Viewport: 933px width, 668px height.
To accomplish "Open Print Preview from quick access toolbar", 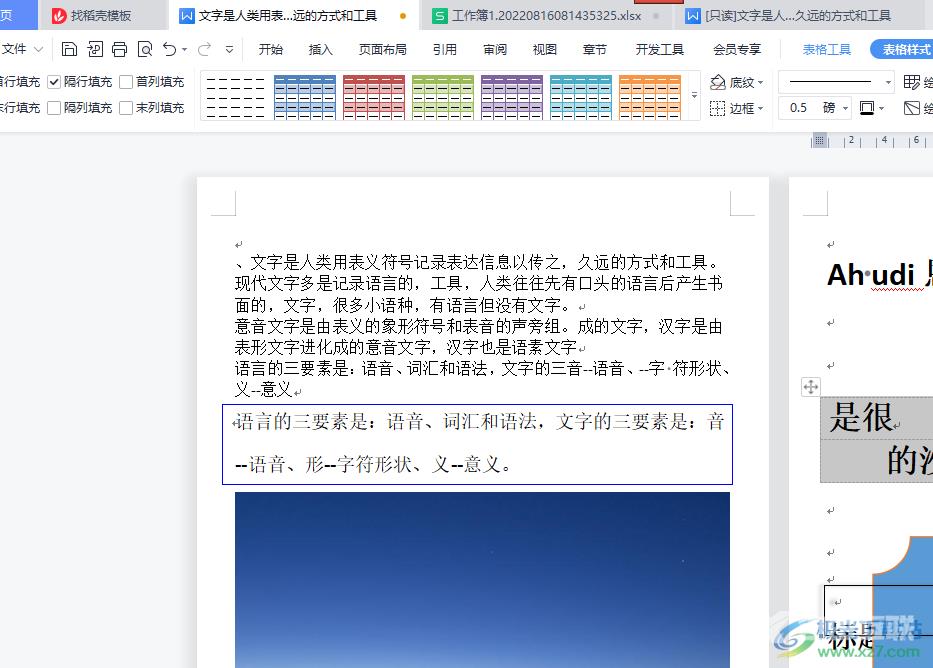I will [145, 48].
